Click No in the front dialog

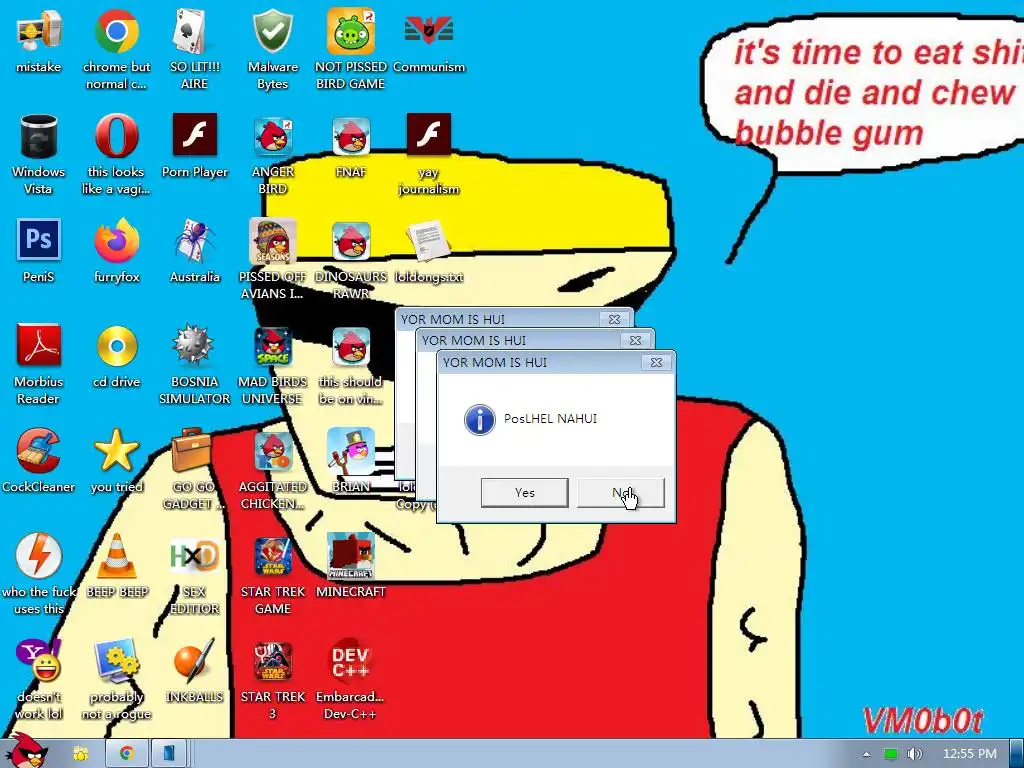click(620, 492)
